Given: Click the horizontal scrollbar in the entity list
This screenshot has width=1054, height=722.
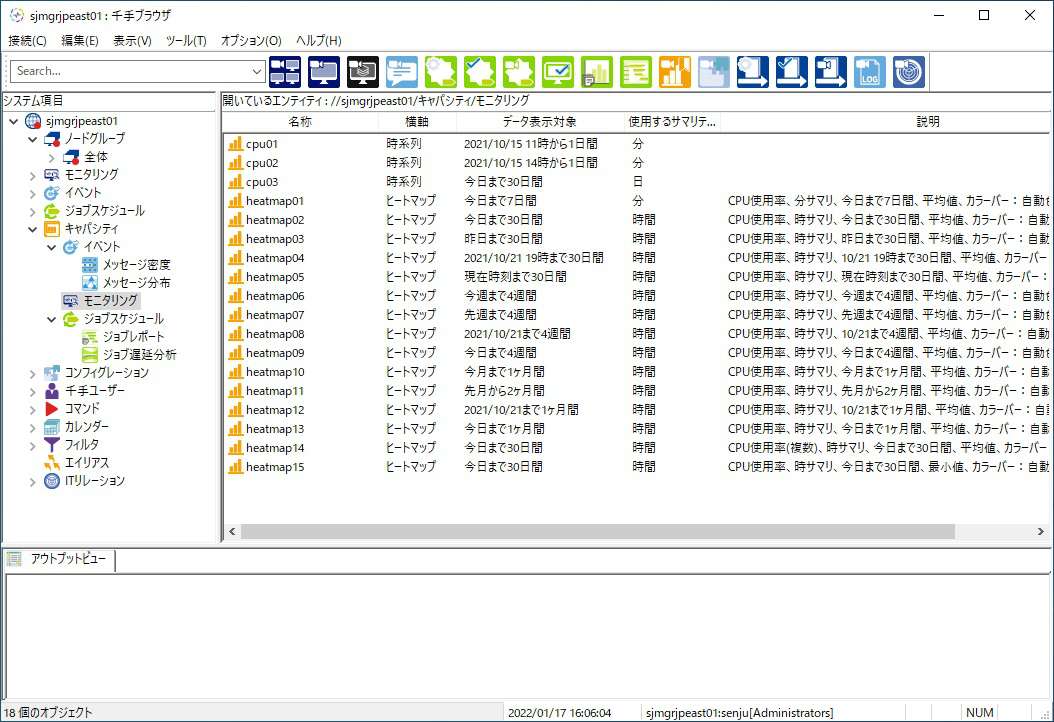Looking at the screenshot, I should tap(598, 532).
